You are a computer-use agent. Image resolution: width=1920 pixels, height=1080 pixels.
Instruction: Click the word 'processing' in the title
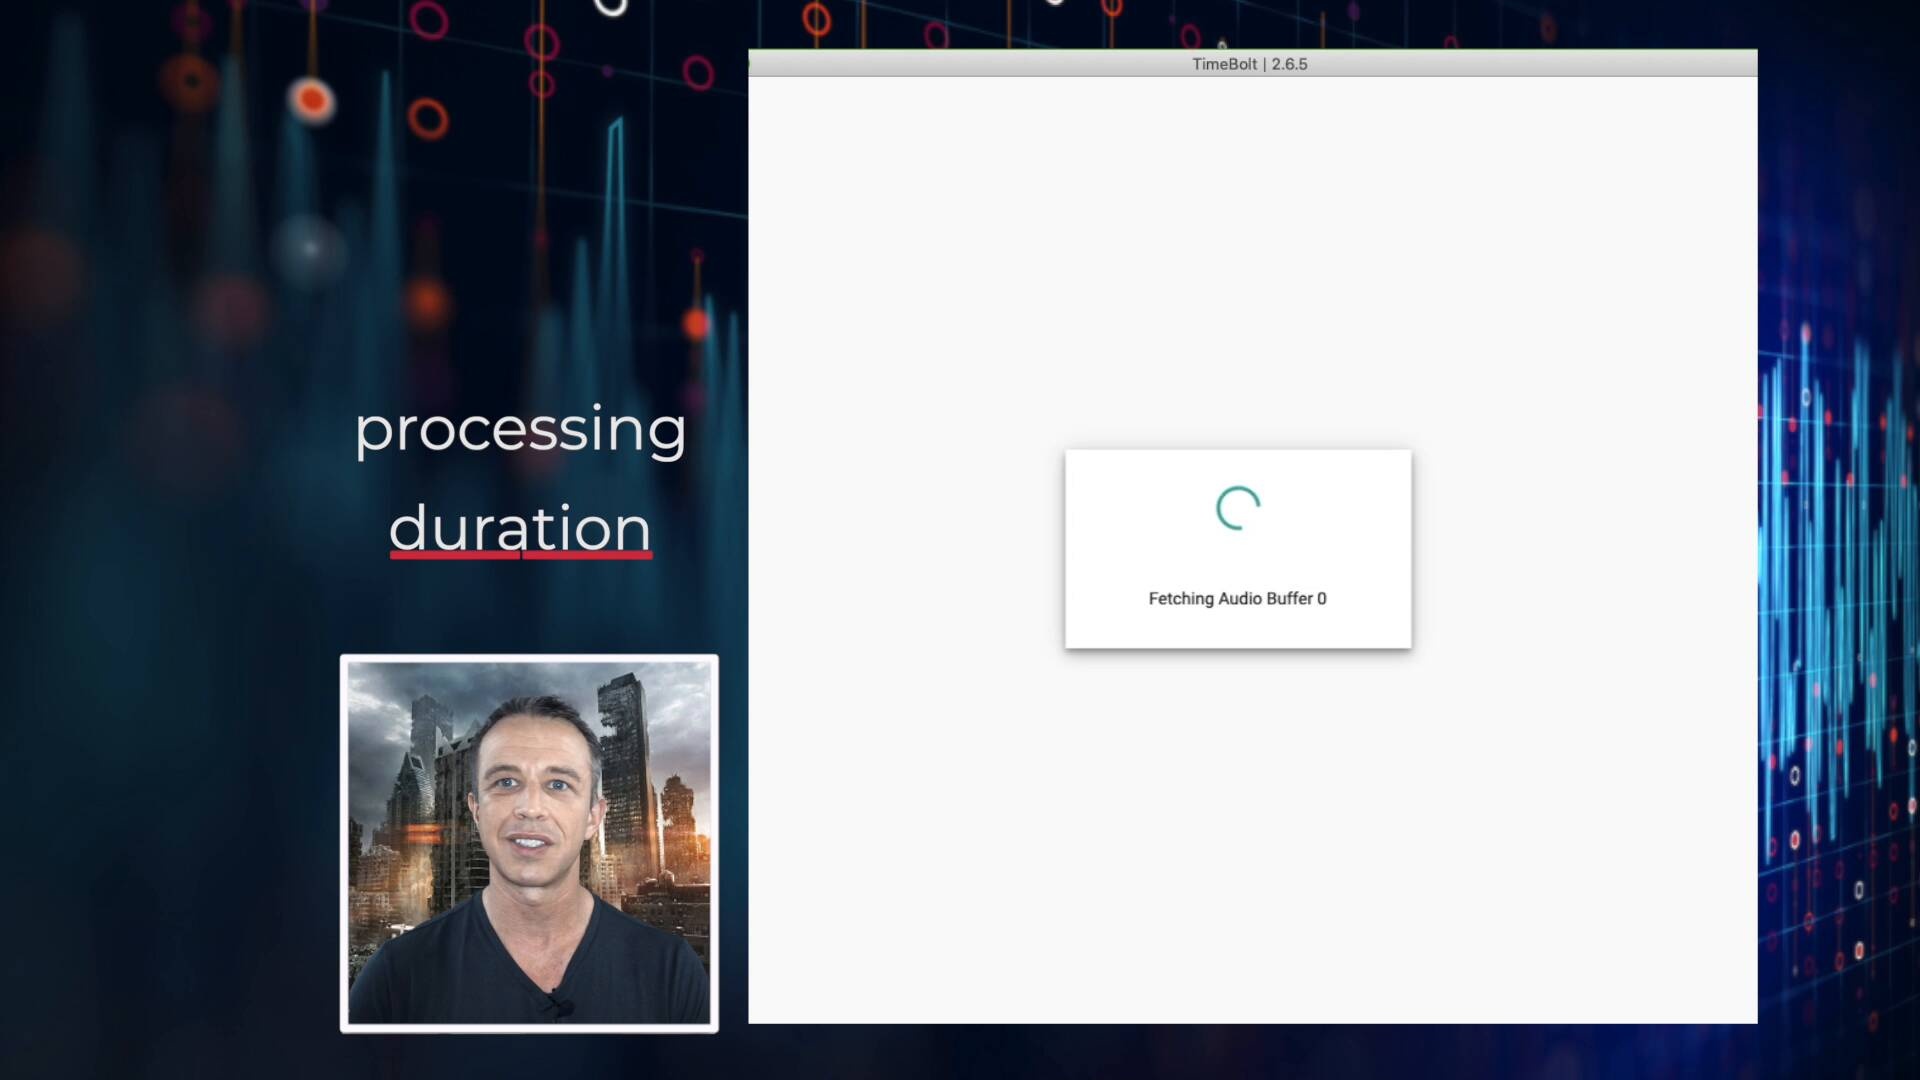click(520, 430)
